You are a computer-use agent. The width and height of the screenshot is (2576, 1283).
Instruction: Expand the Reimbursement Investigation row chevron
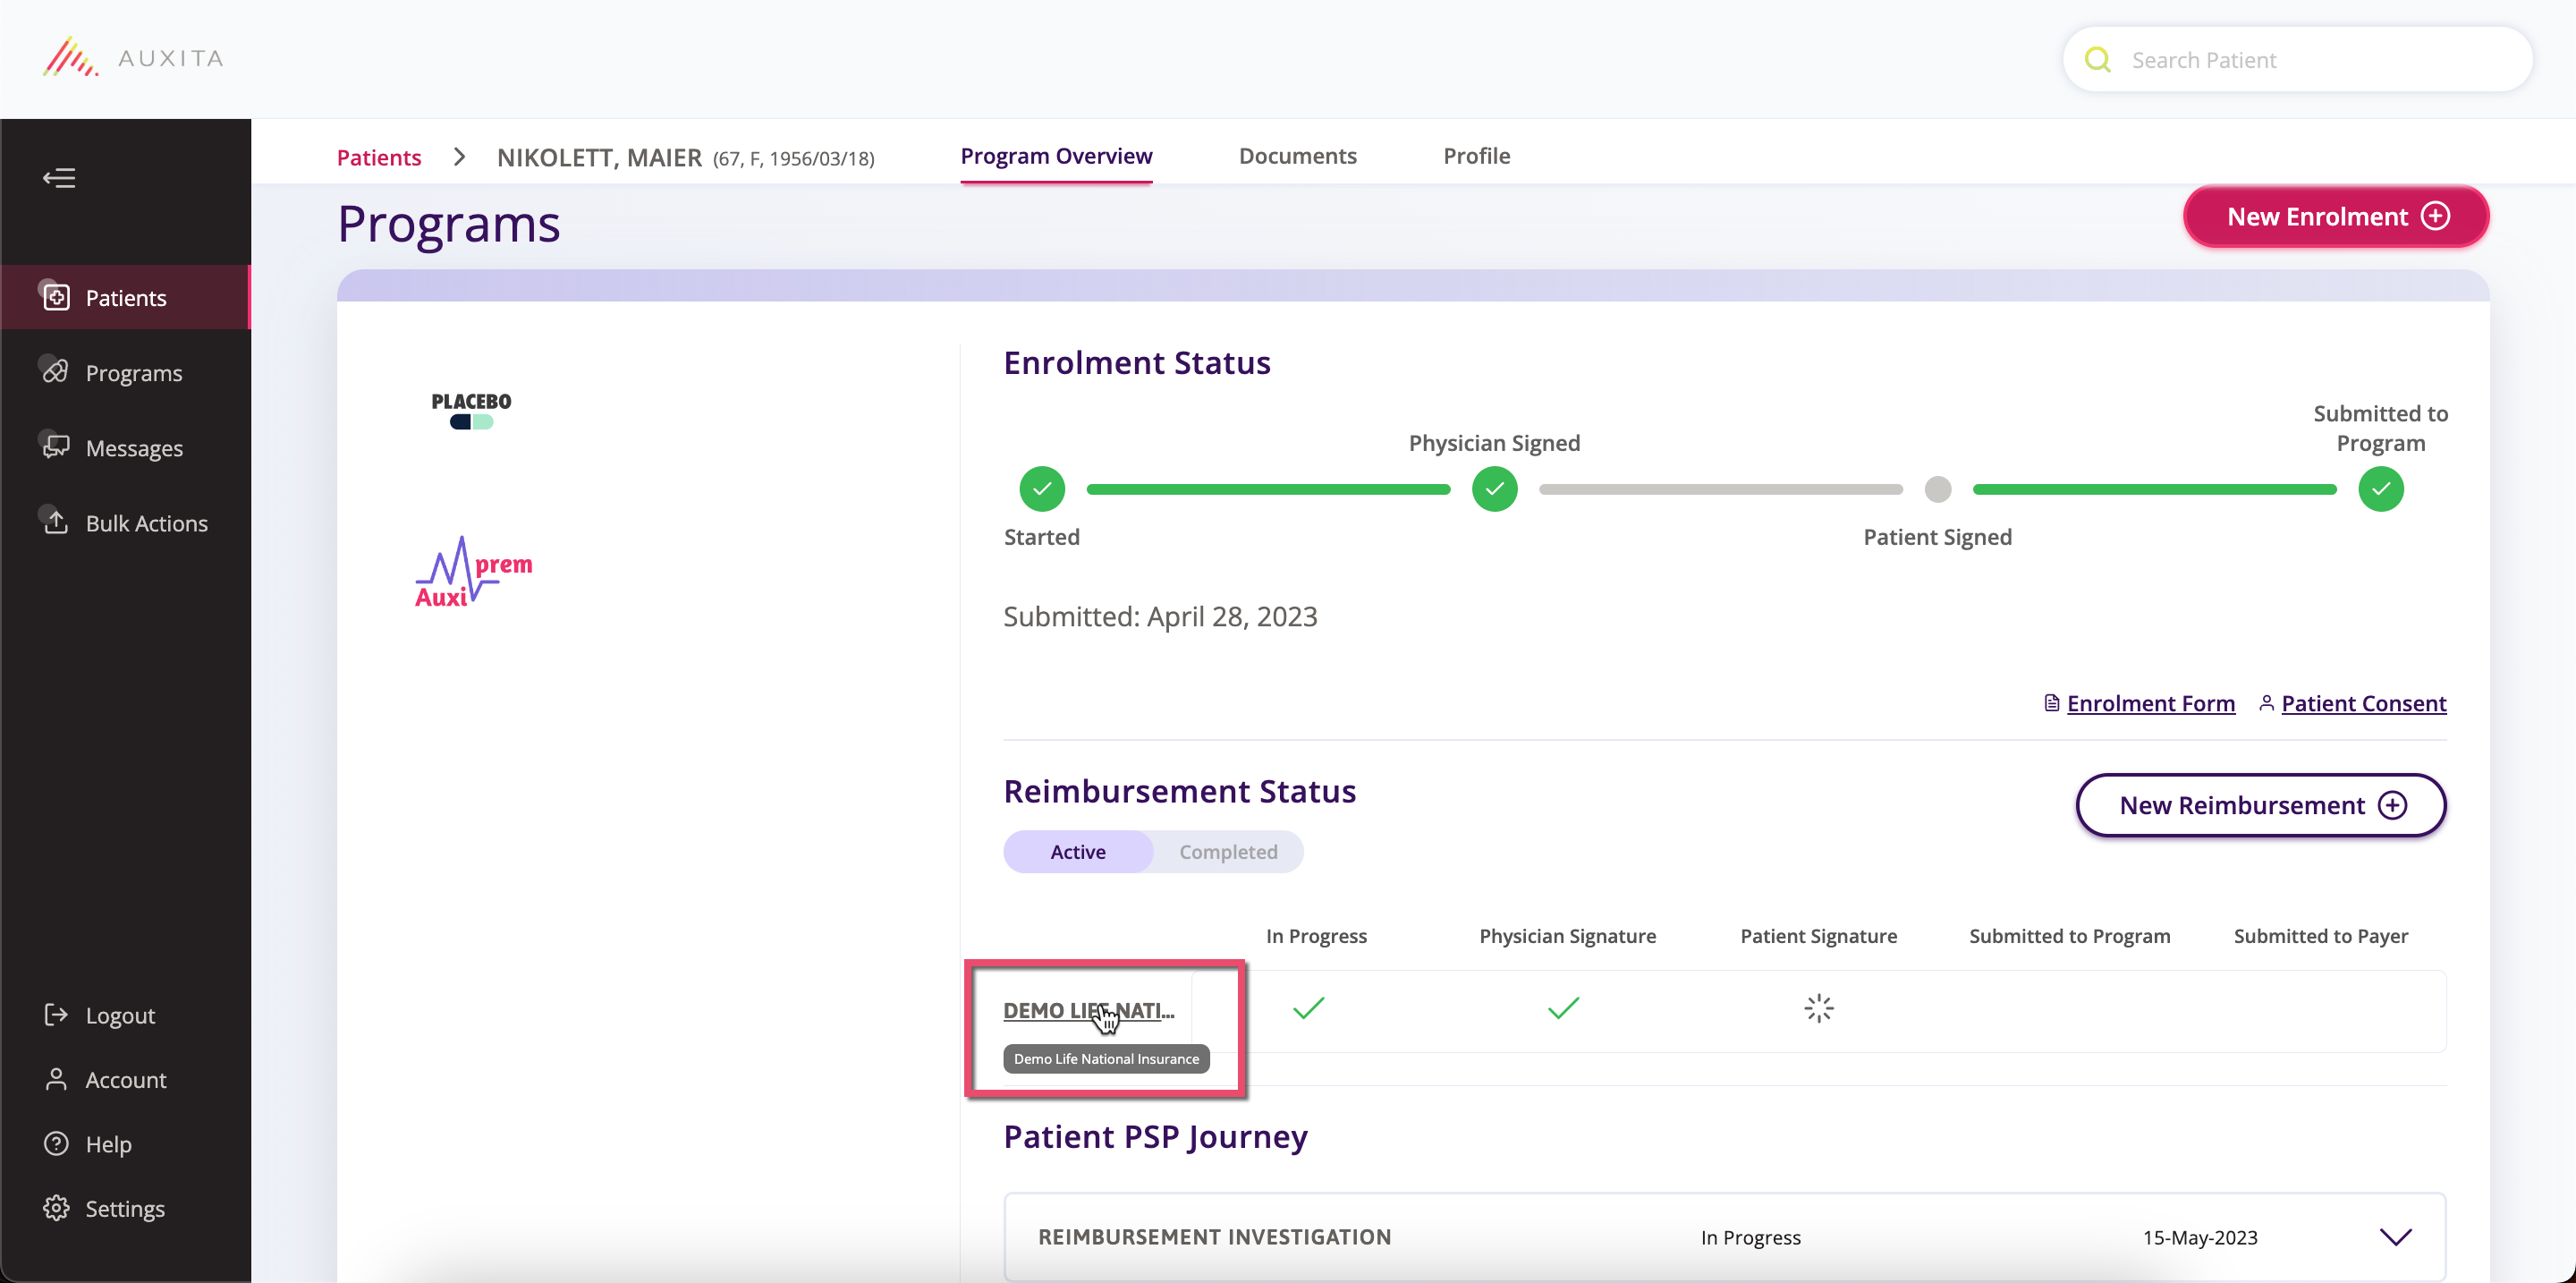tap(2397, 1237)
